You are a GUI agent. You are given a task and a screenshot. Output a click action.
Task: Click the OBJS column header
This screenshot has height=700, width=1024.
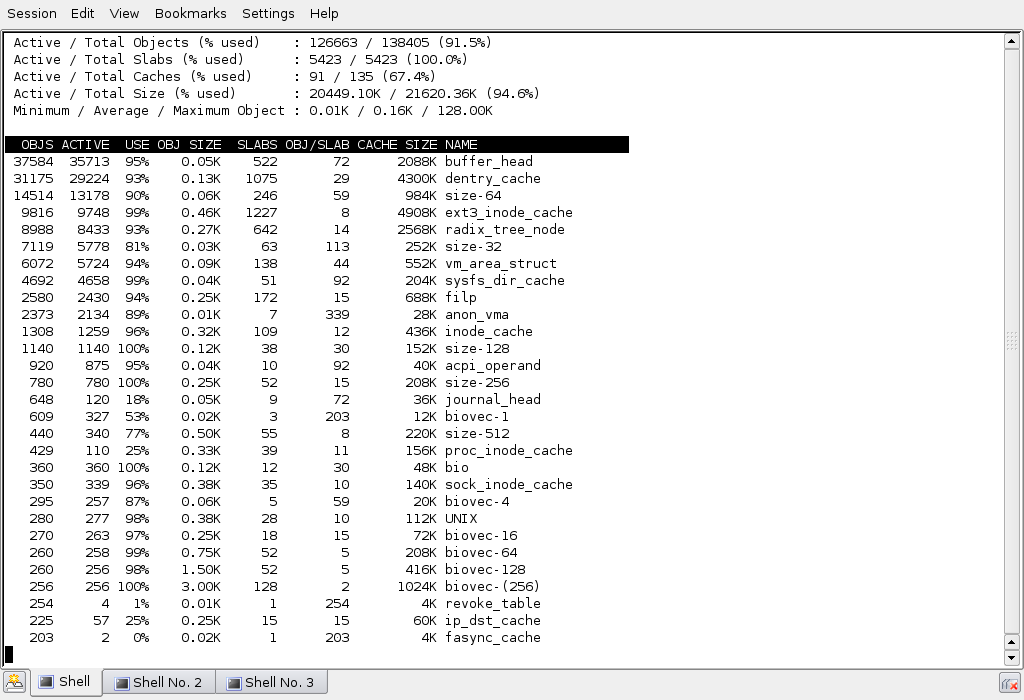[x=37, y=144]
